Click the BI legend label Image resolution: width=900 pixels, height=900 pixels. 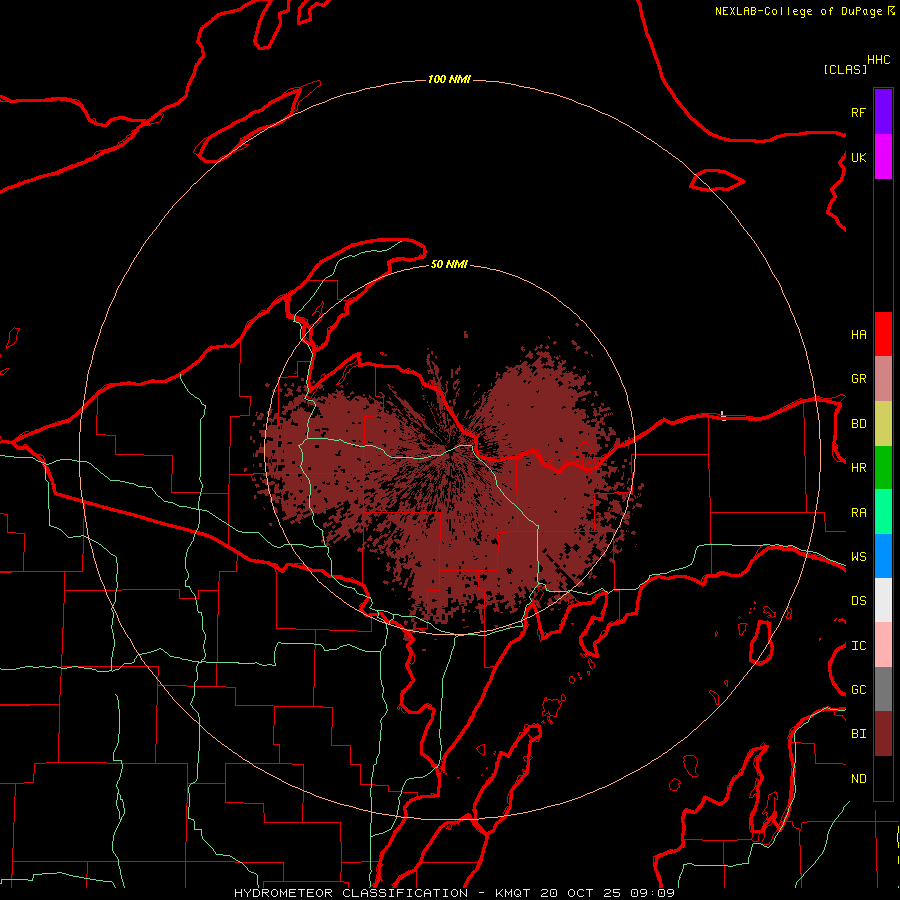859,734
